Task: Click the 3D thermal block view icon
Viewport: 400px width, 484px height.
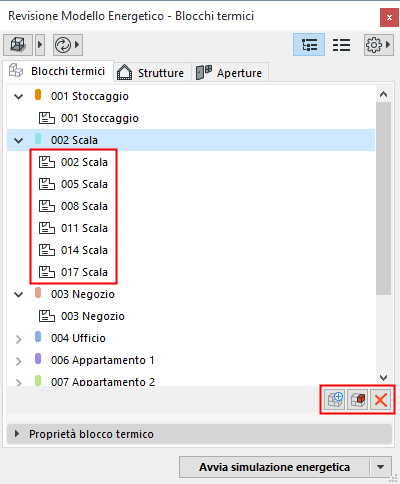Action: (x=18, y=44)
